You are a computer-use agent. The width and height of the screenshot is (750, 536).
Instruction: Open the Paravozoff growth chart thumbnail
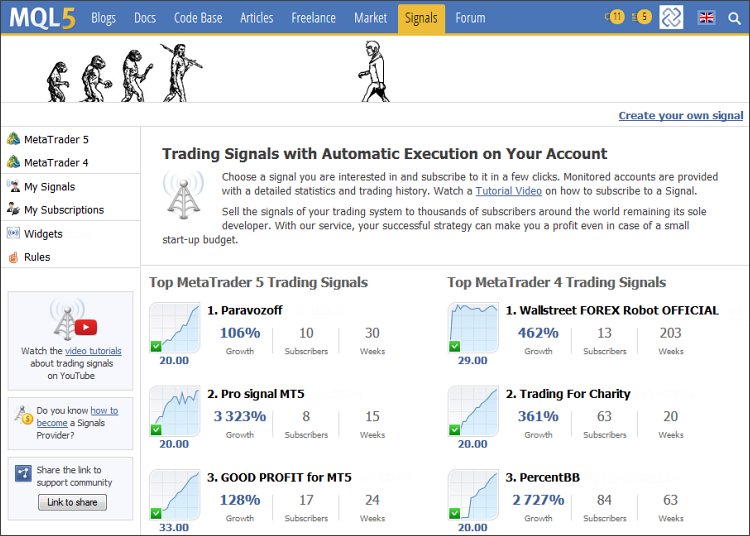175,328
